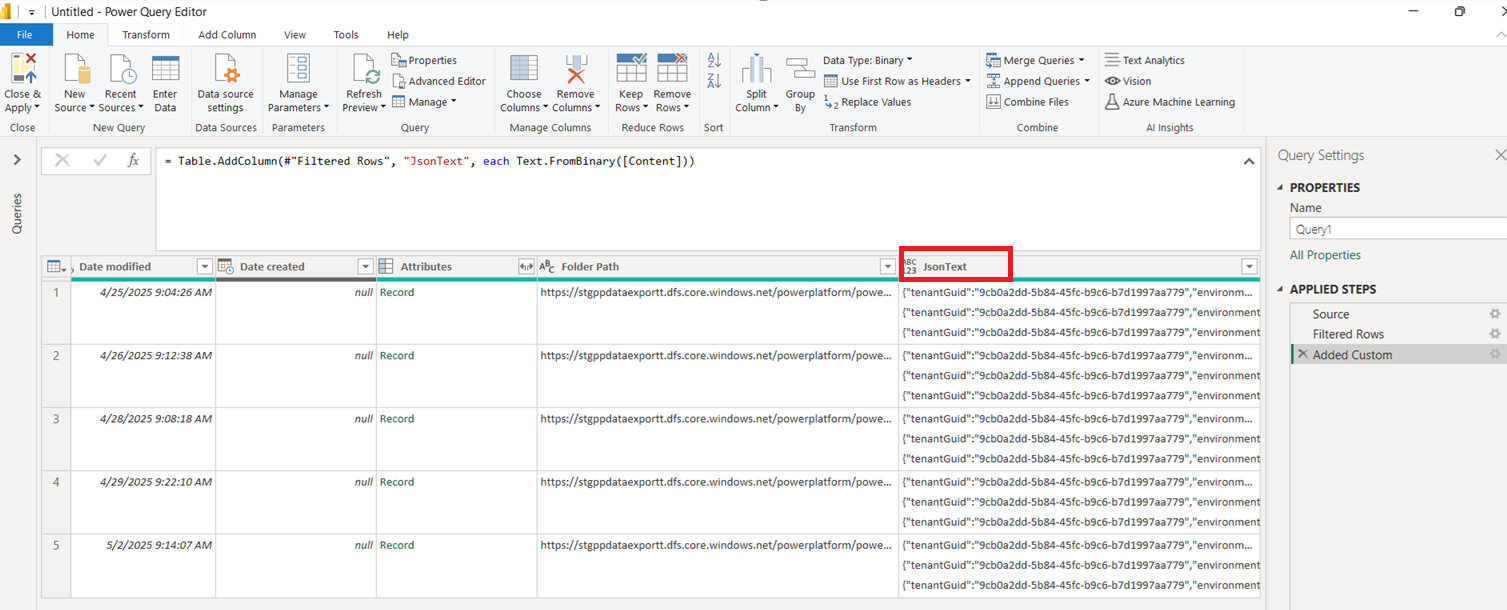Viewport: 1507px width, 610px height.
Task: Open the Add Column tab
Action: point(227,35)
